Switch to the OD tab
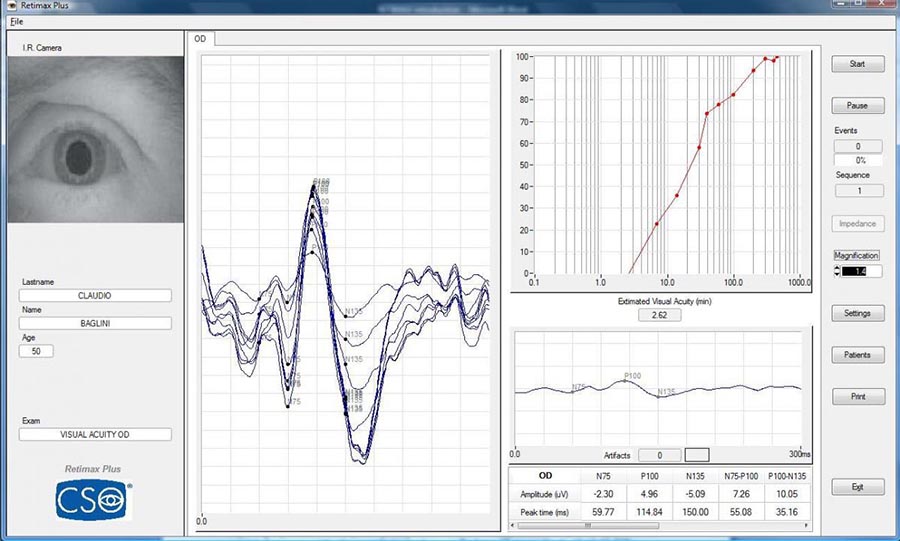 [201, 39]
